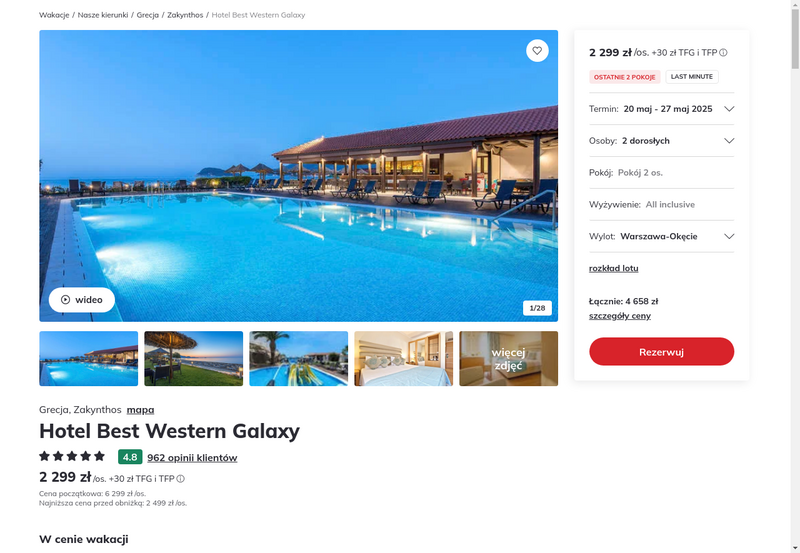Open Grecja breadcrumb link
Image resolution: width=800 pixels, height=553 pixels.
[x=147, y=15]
